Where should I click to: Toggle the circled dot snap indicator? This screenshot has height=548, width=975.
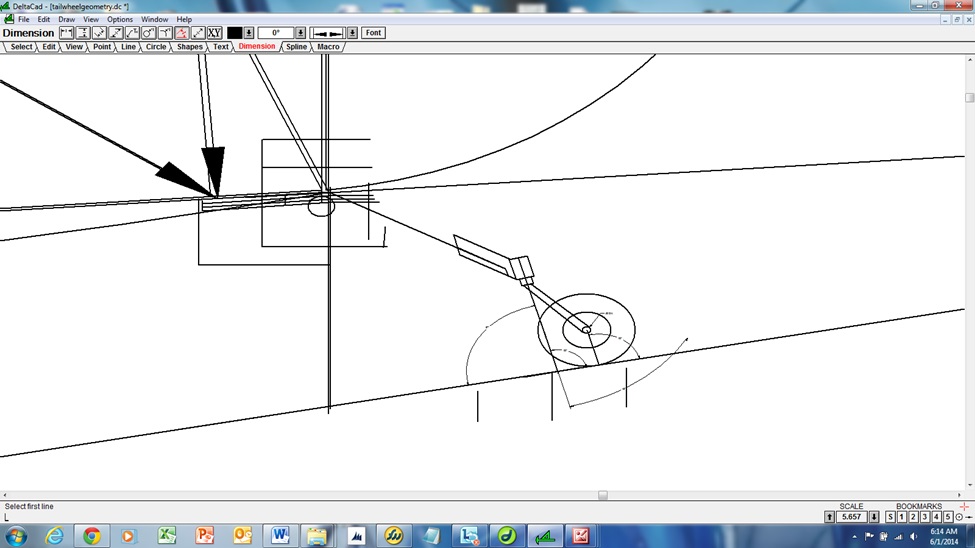pyautogui.click(x=960, y=517)
